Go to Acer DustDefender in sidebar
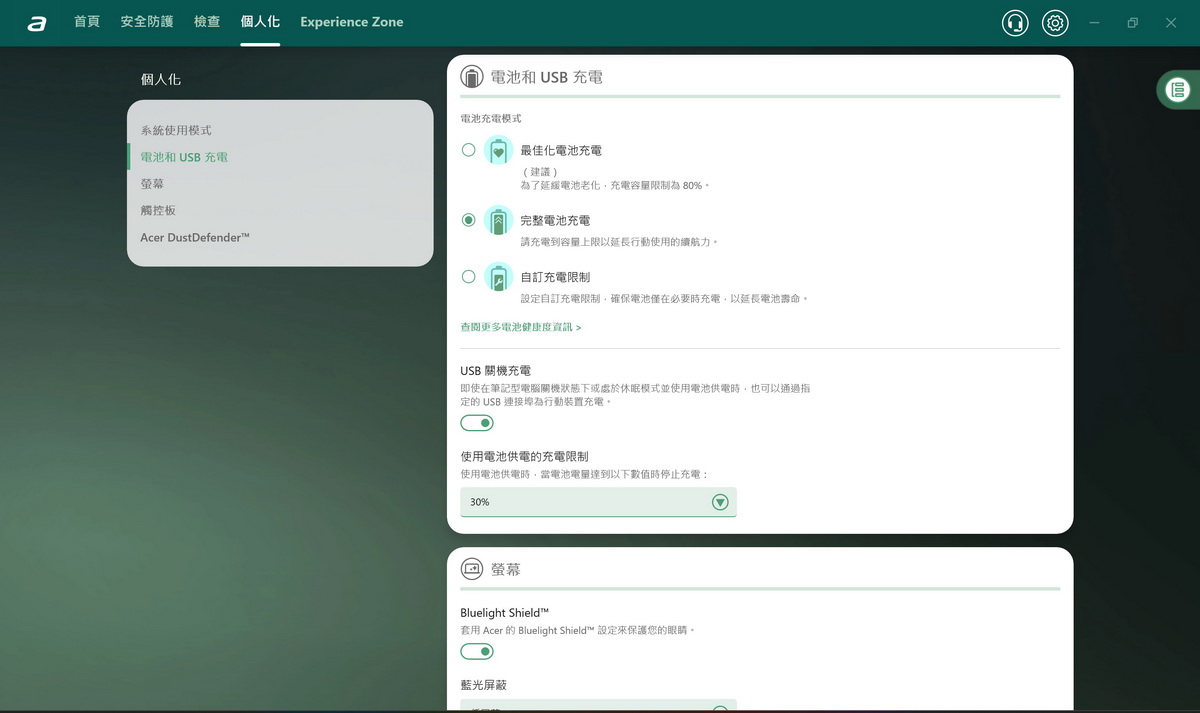The height and width of the screenshot is (713, 1200). [195, 238]
